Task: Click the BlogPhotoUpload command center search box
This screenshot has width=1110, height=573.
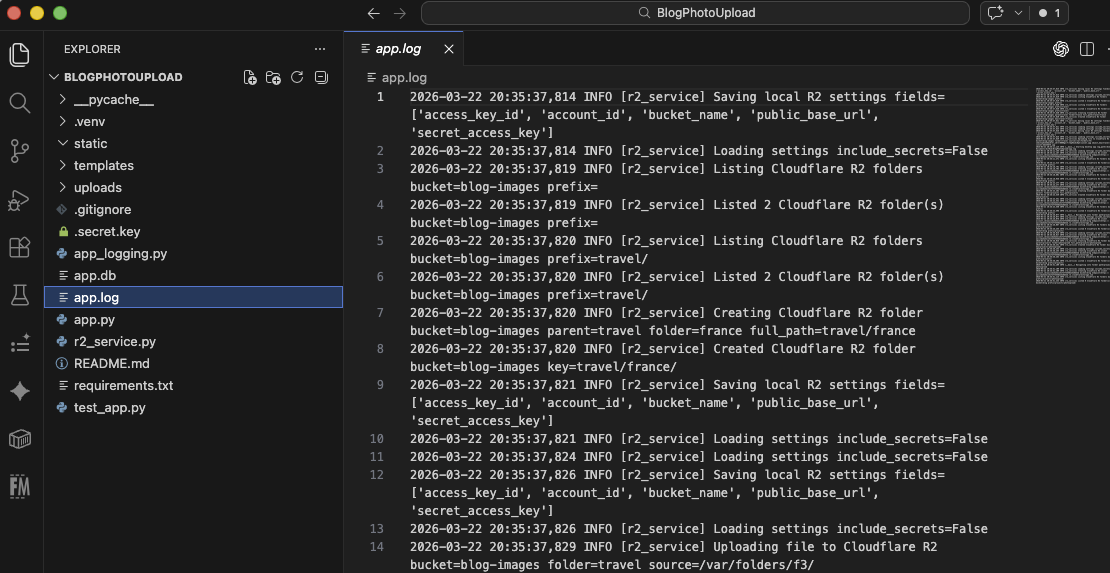Action: [695, 13]
